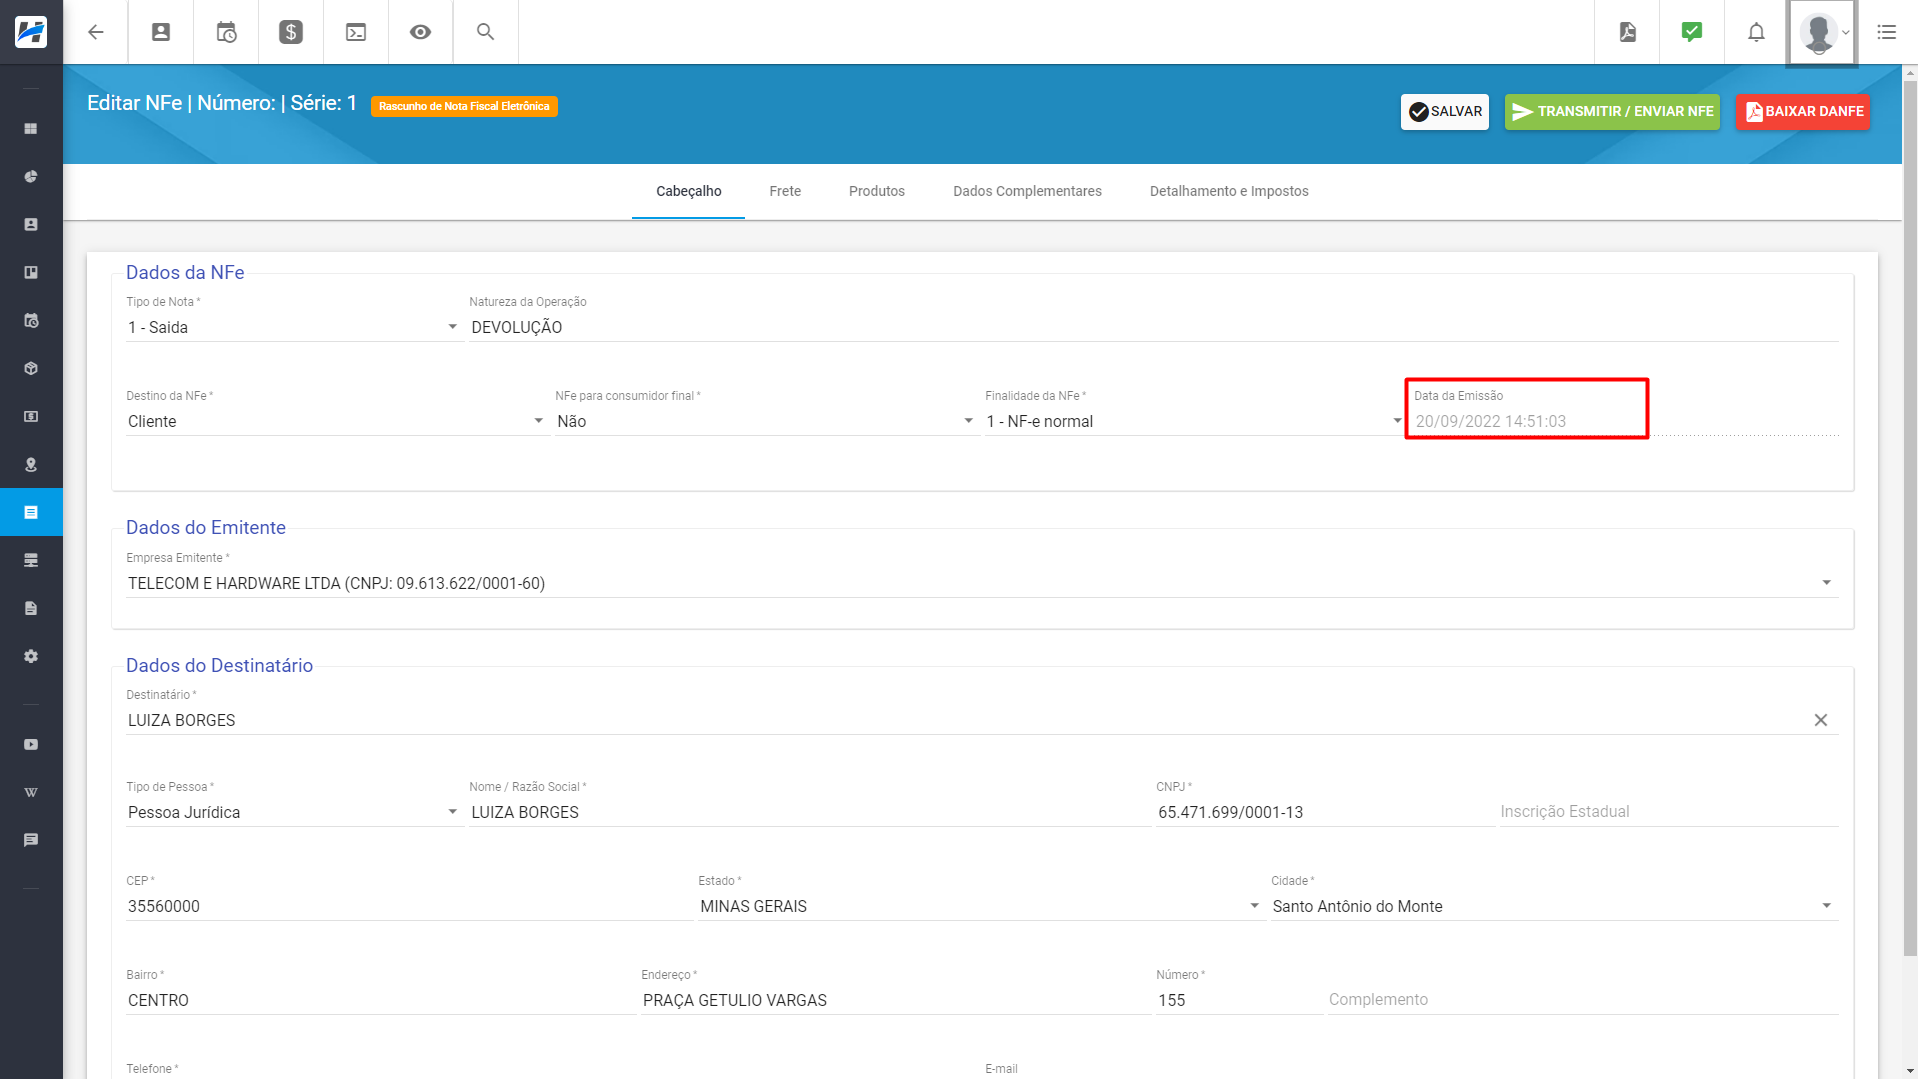The image size is (1918, 1079).
Task: Open Finalidade da NFe dropdown
Action: point(1195,421)
